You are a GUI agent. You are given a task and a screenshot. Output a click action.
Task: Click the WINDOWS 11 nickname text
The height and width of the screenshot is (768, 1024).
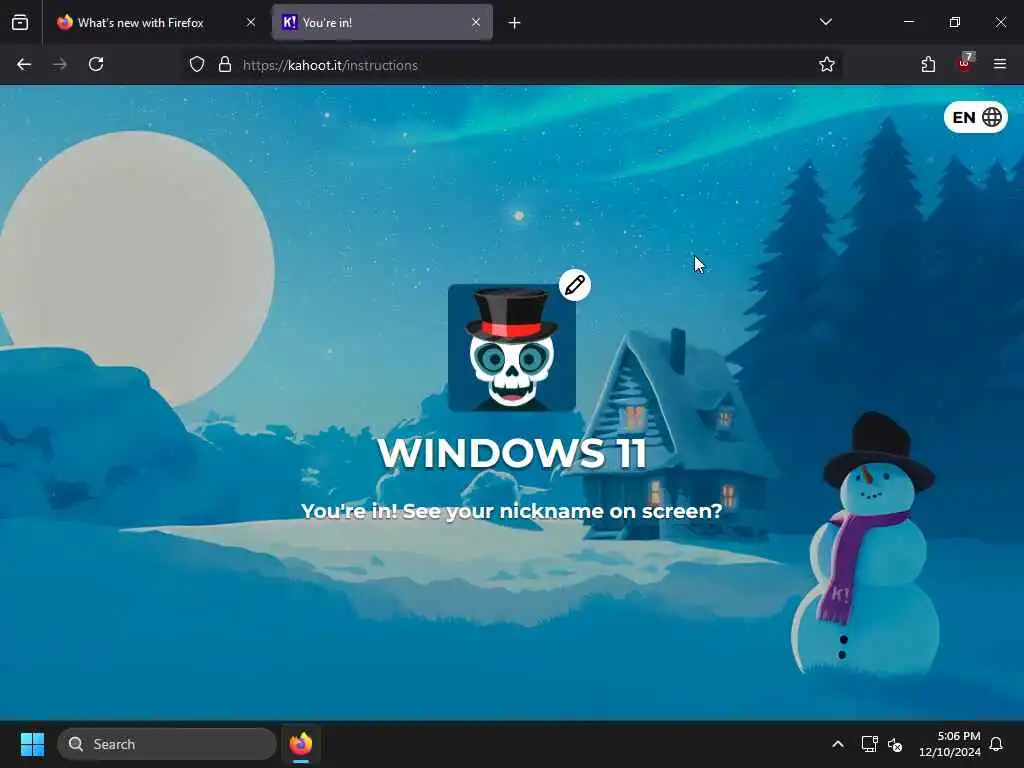(512, 452)
